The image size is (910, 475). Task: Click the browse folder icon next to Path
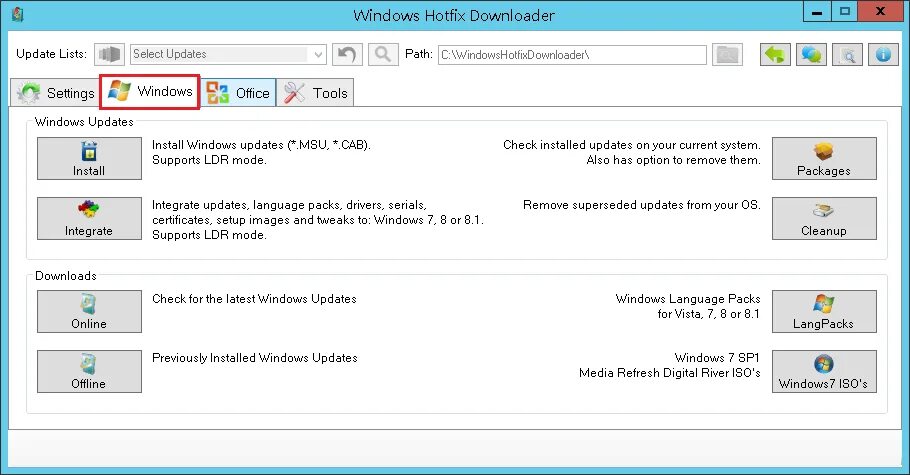(x=727, y=55)
